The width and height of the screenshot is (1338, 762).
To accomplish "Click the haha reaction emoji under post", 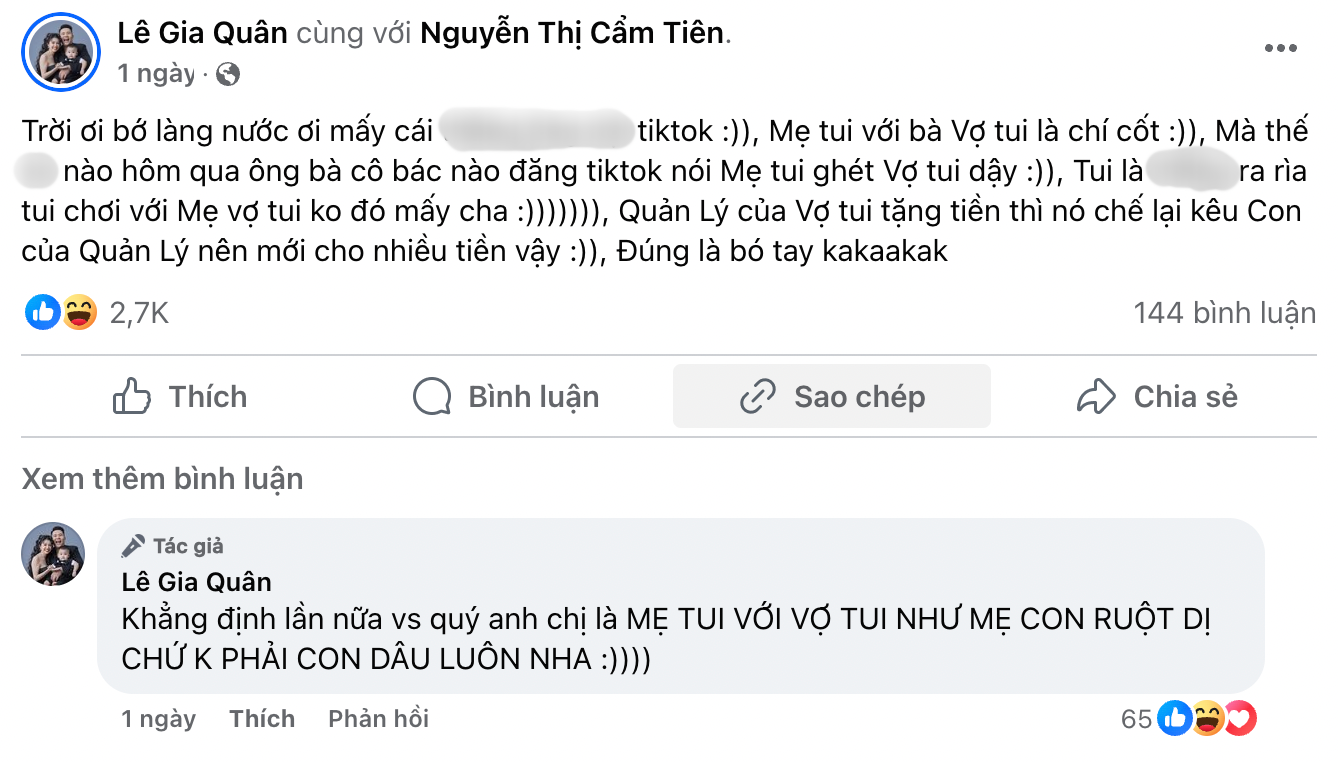I will [x=79, y=313].
